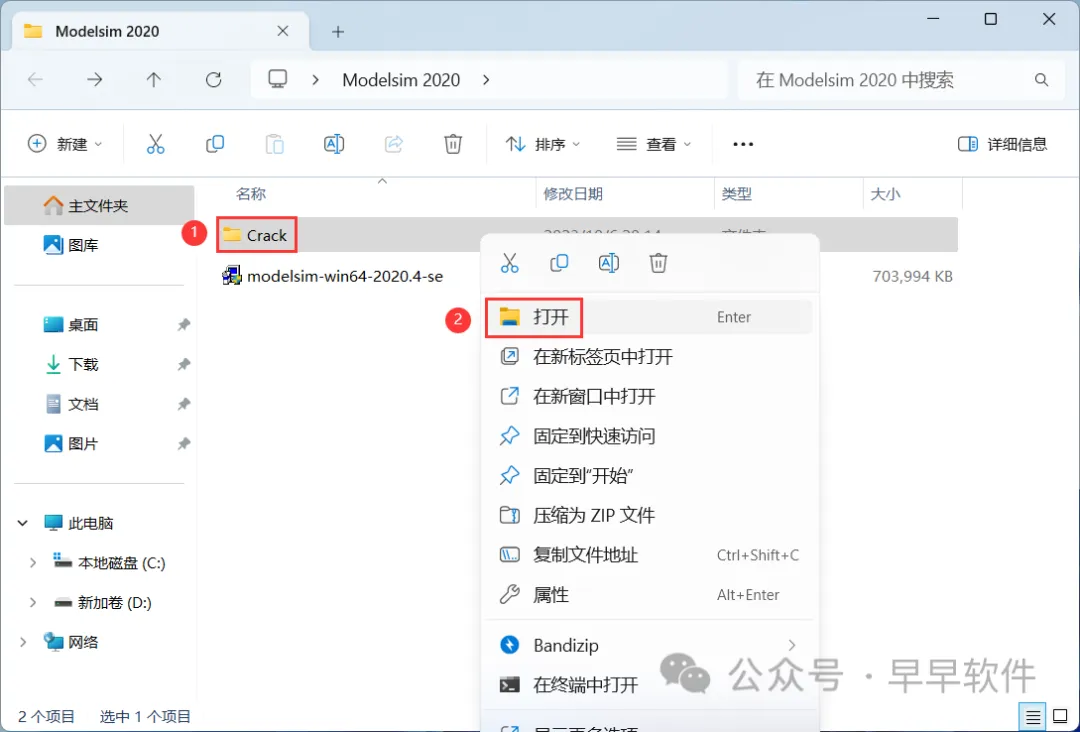Click the Paste icon in the toolbar
The image size is (1080, 732).
coord(274,144)
